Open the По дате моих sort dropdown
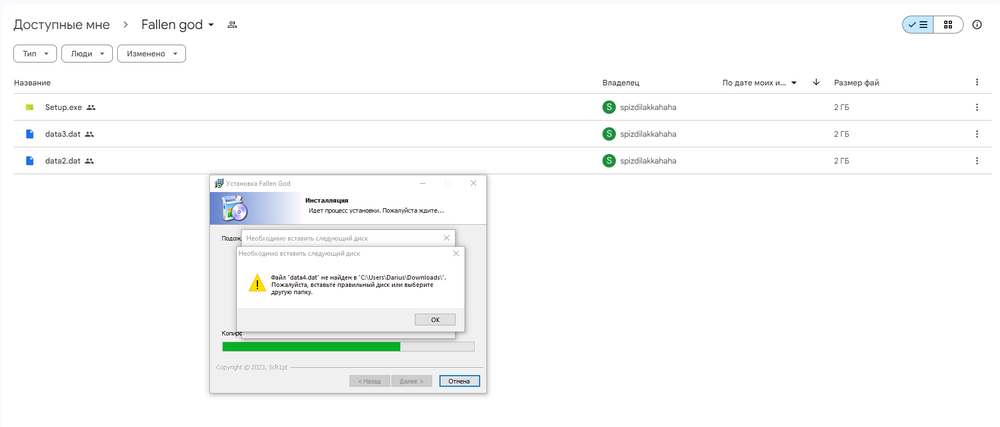 (x=760, y=83)
